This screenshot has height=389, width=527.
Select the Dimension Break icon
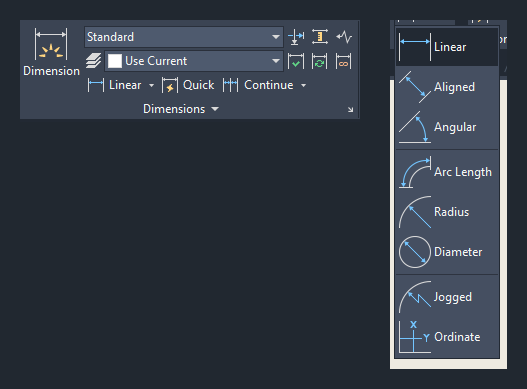pyautogui.click(x=296, y=37)
